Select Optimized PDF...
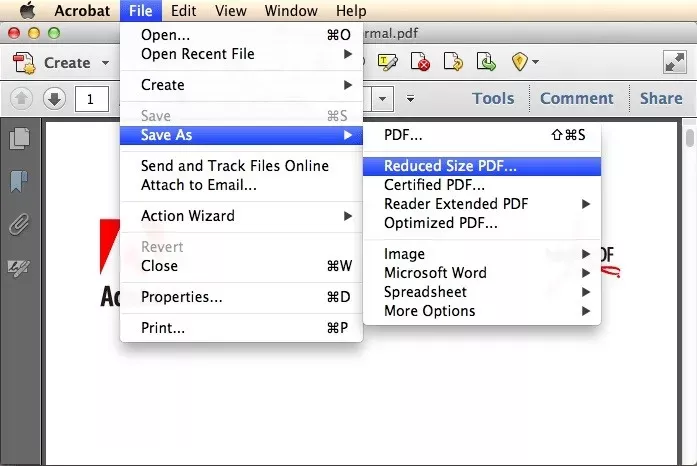The height and width of the screenshot is (466, 697). pyautogui.click(x=482, y=223)
